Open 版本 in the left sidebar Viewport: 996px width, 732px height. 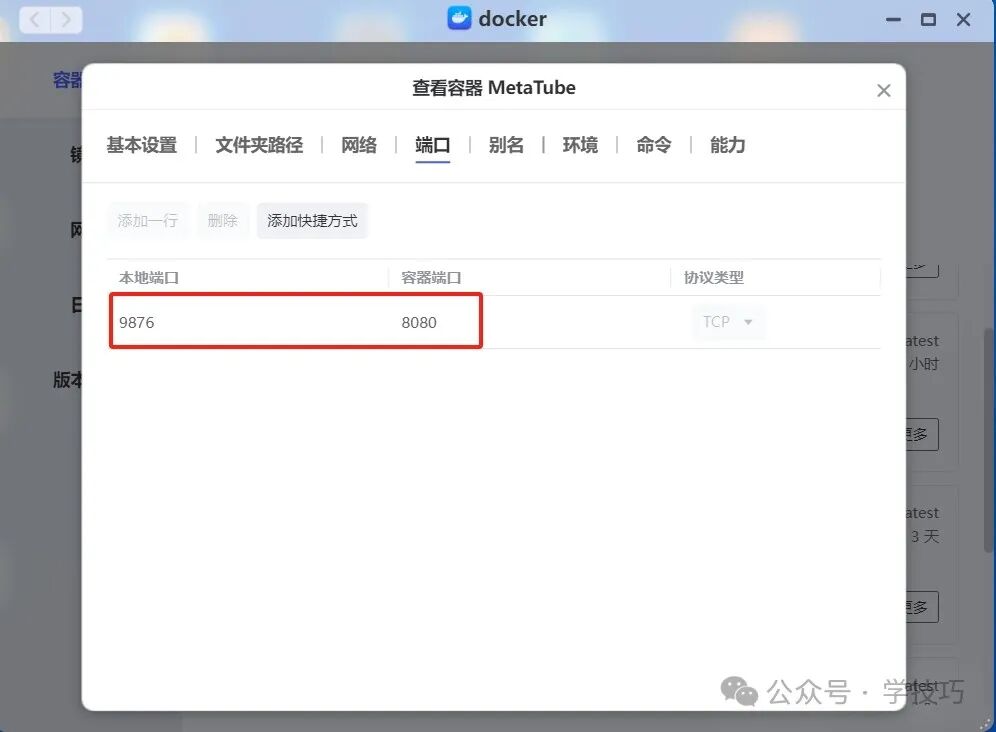pos(65,380)
